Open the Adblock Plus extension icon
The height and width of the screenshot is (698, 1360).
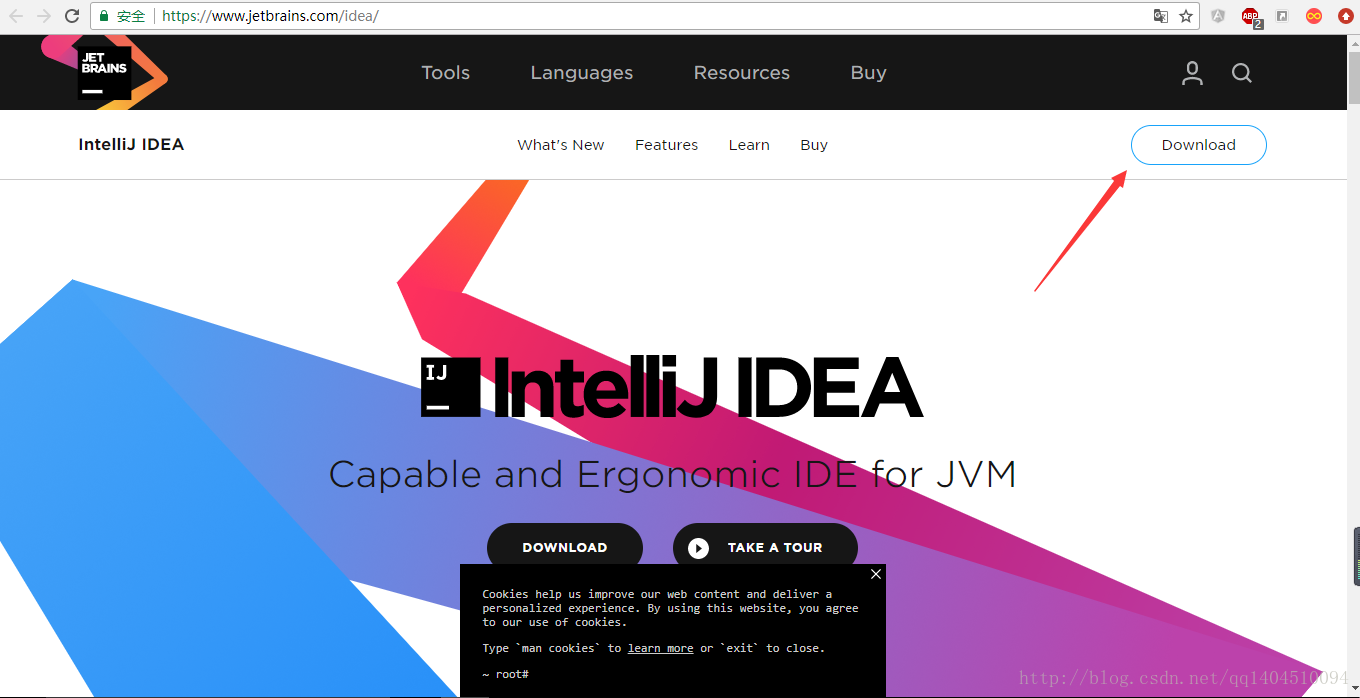click(1251, 16)
